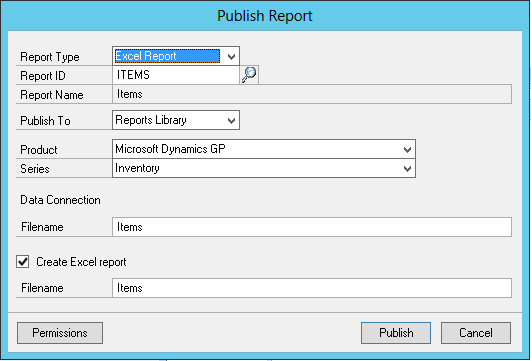Screen dimensions: 531x361
Task: Open the Report Type dropdown arrow
Action: [x=231, y=56]
